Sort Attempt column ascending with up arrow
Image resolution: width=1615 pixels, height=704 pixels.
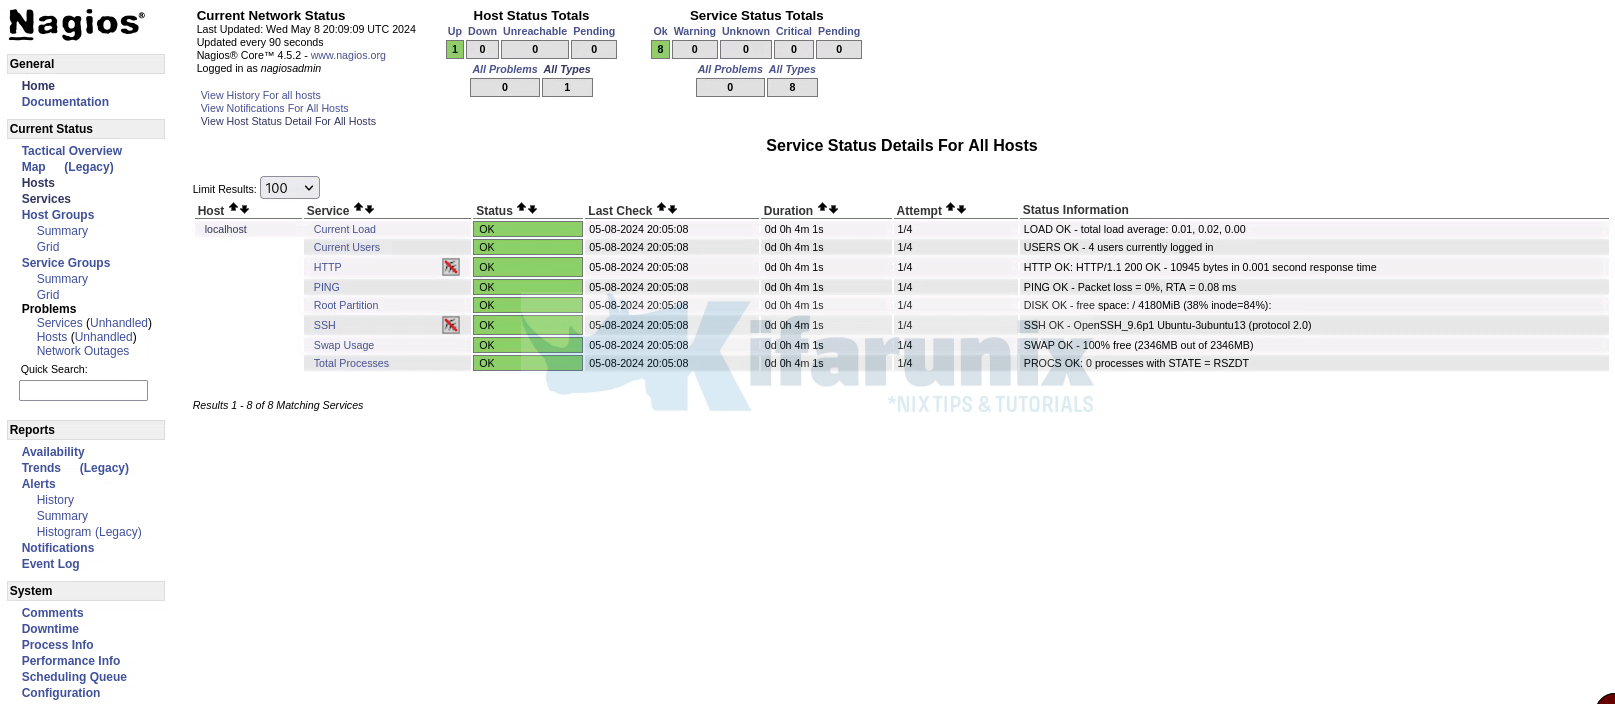[x=950, y=209]
